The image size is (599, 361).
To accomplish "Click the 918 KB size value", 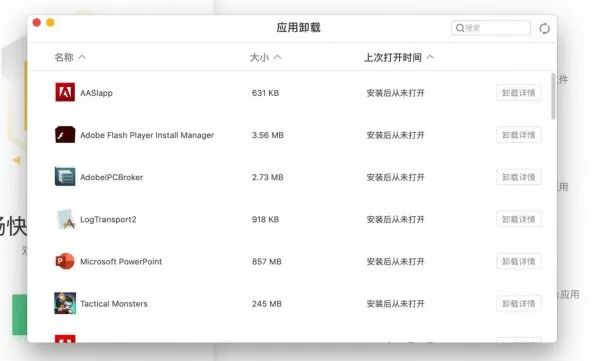I will (x=266, y=219).
